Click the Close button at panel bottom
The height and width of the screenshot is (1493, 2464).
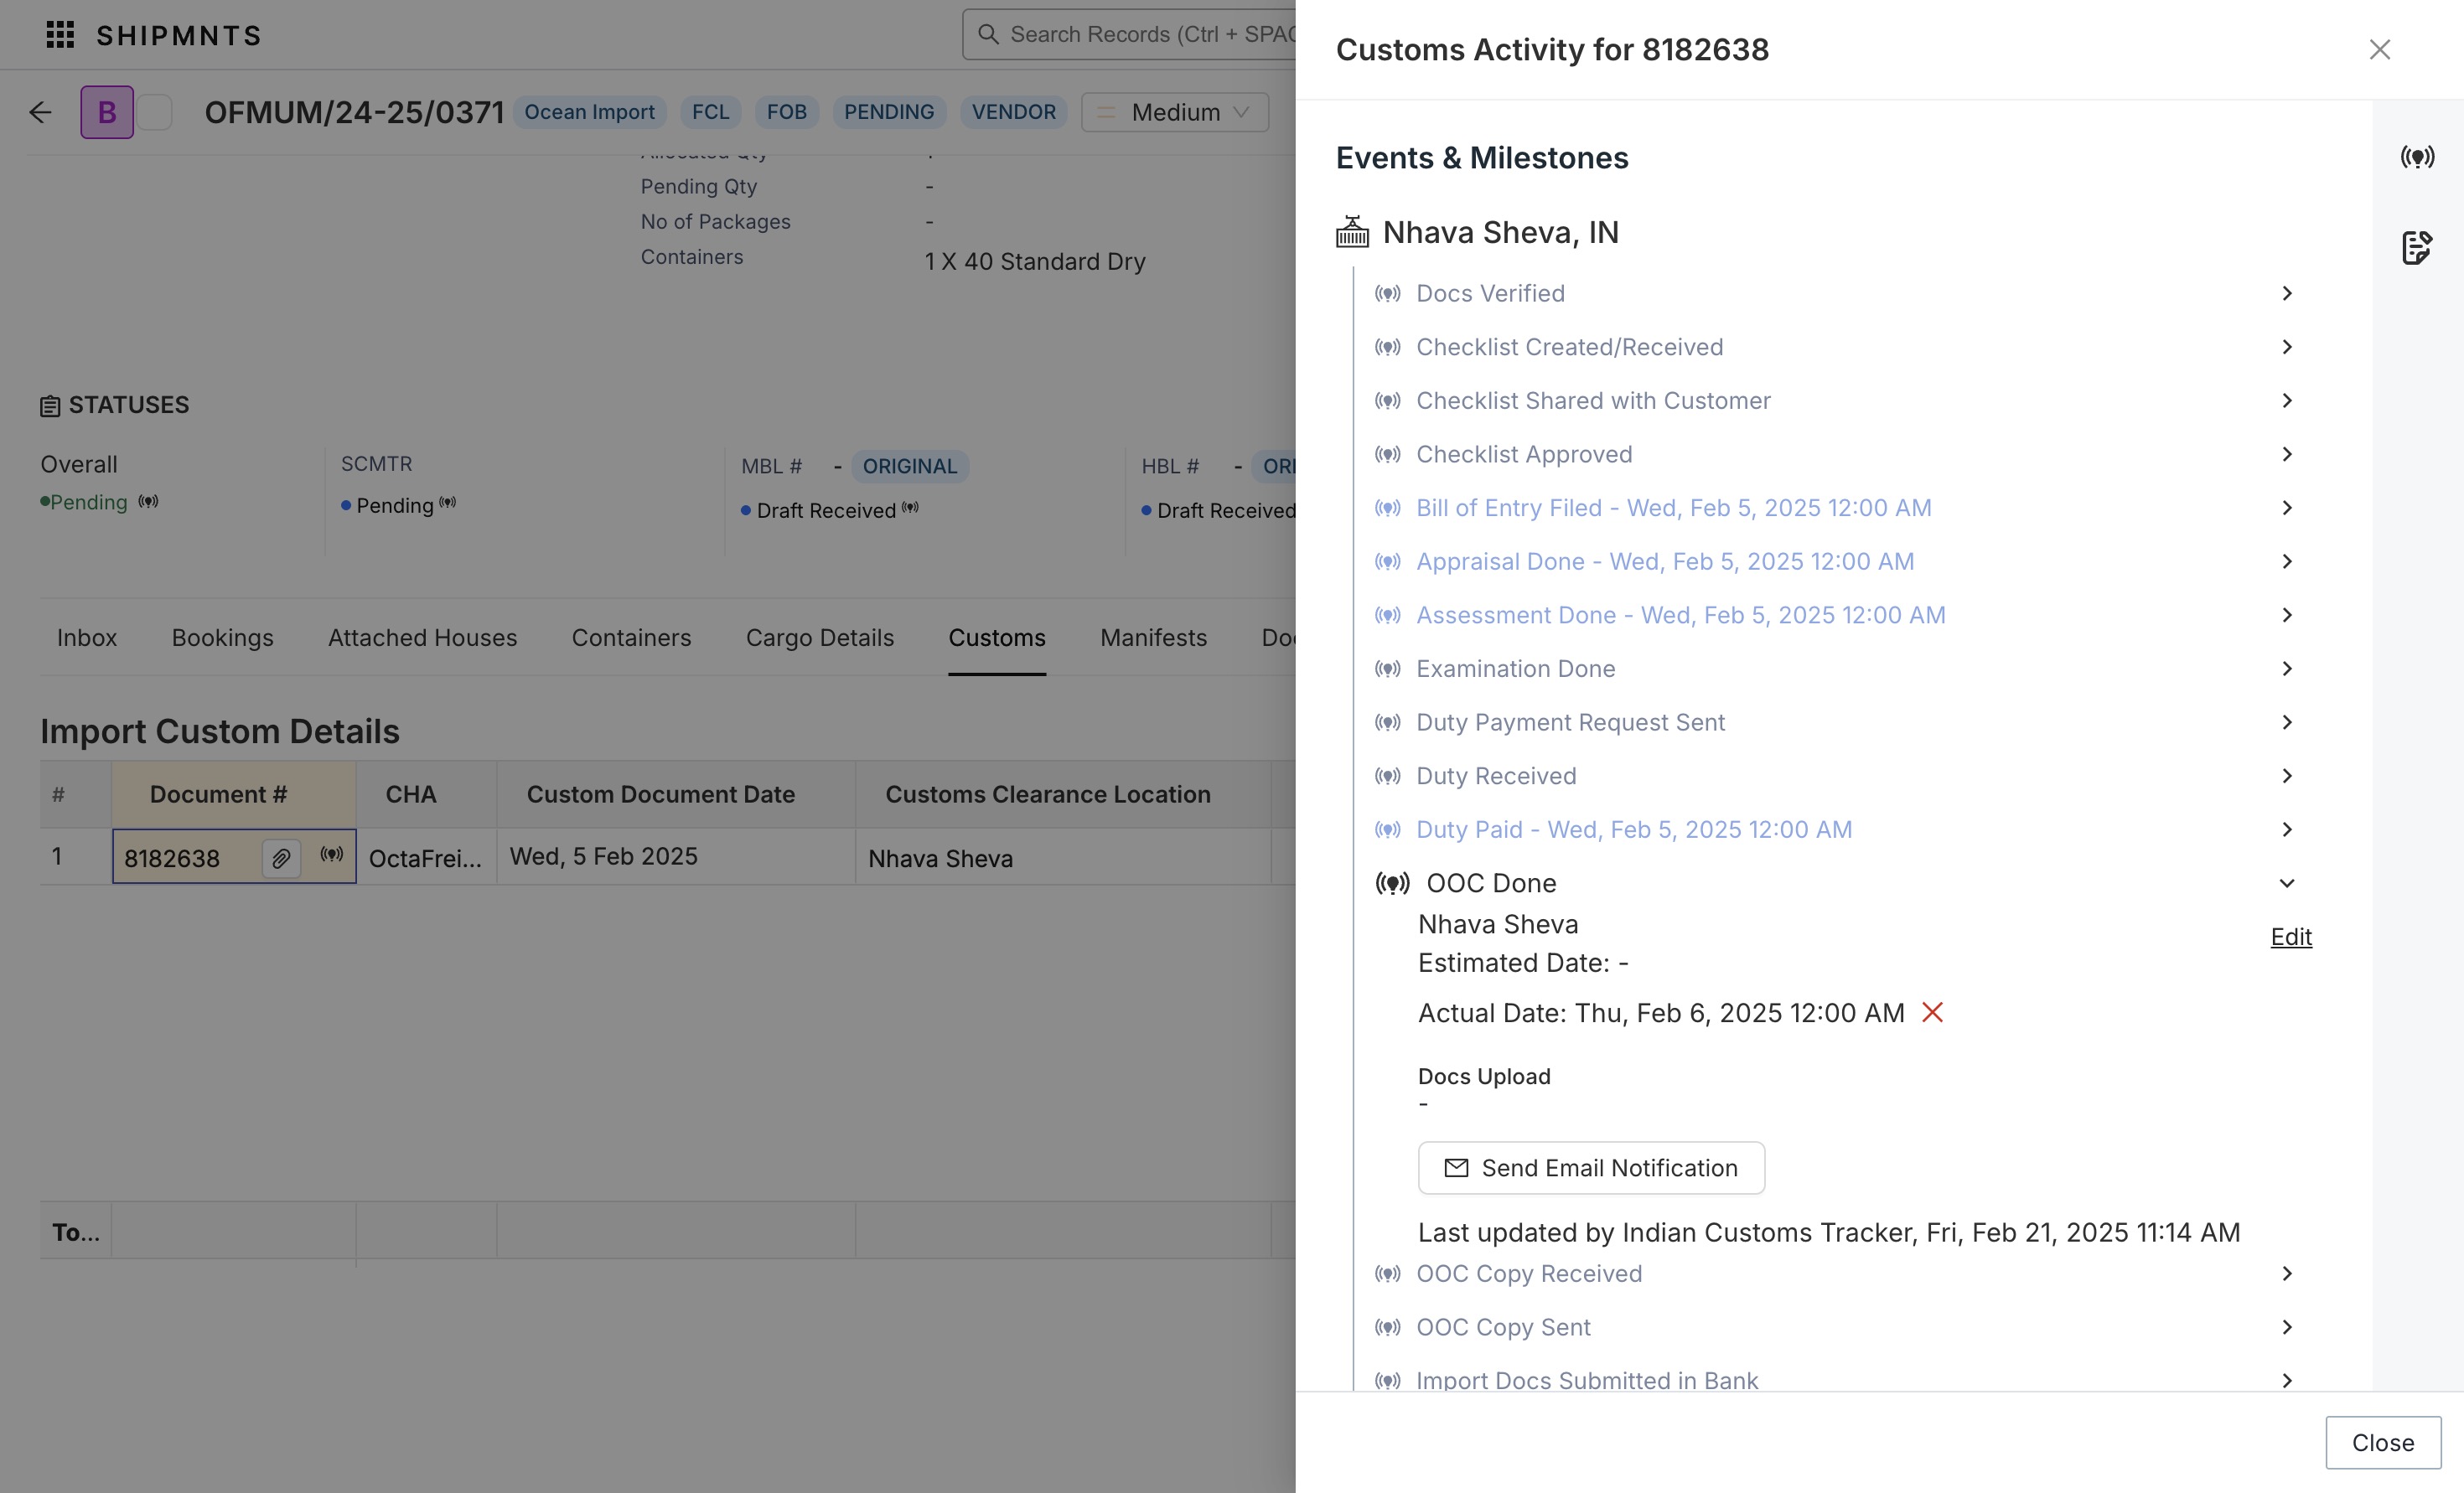pos(2383,1442)
